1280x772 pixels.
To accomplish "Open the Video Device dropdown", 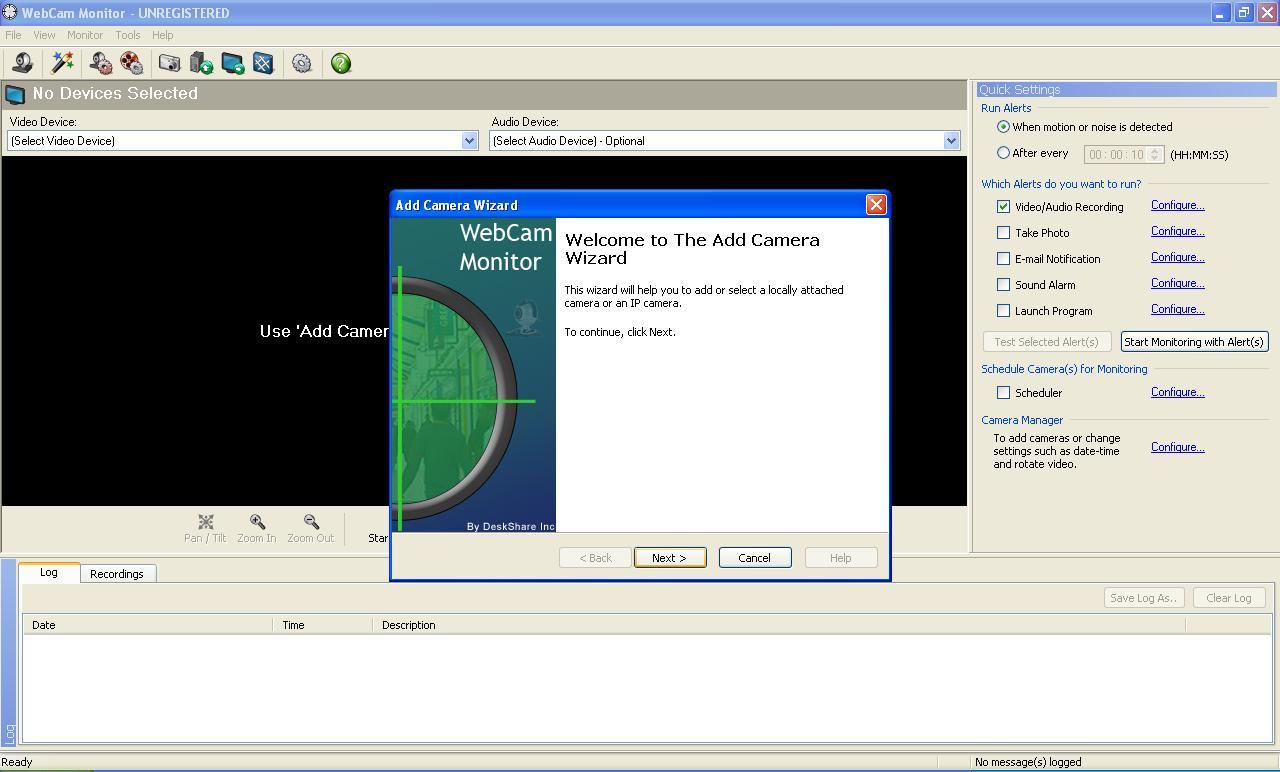I will 469,140.
